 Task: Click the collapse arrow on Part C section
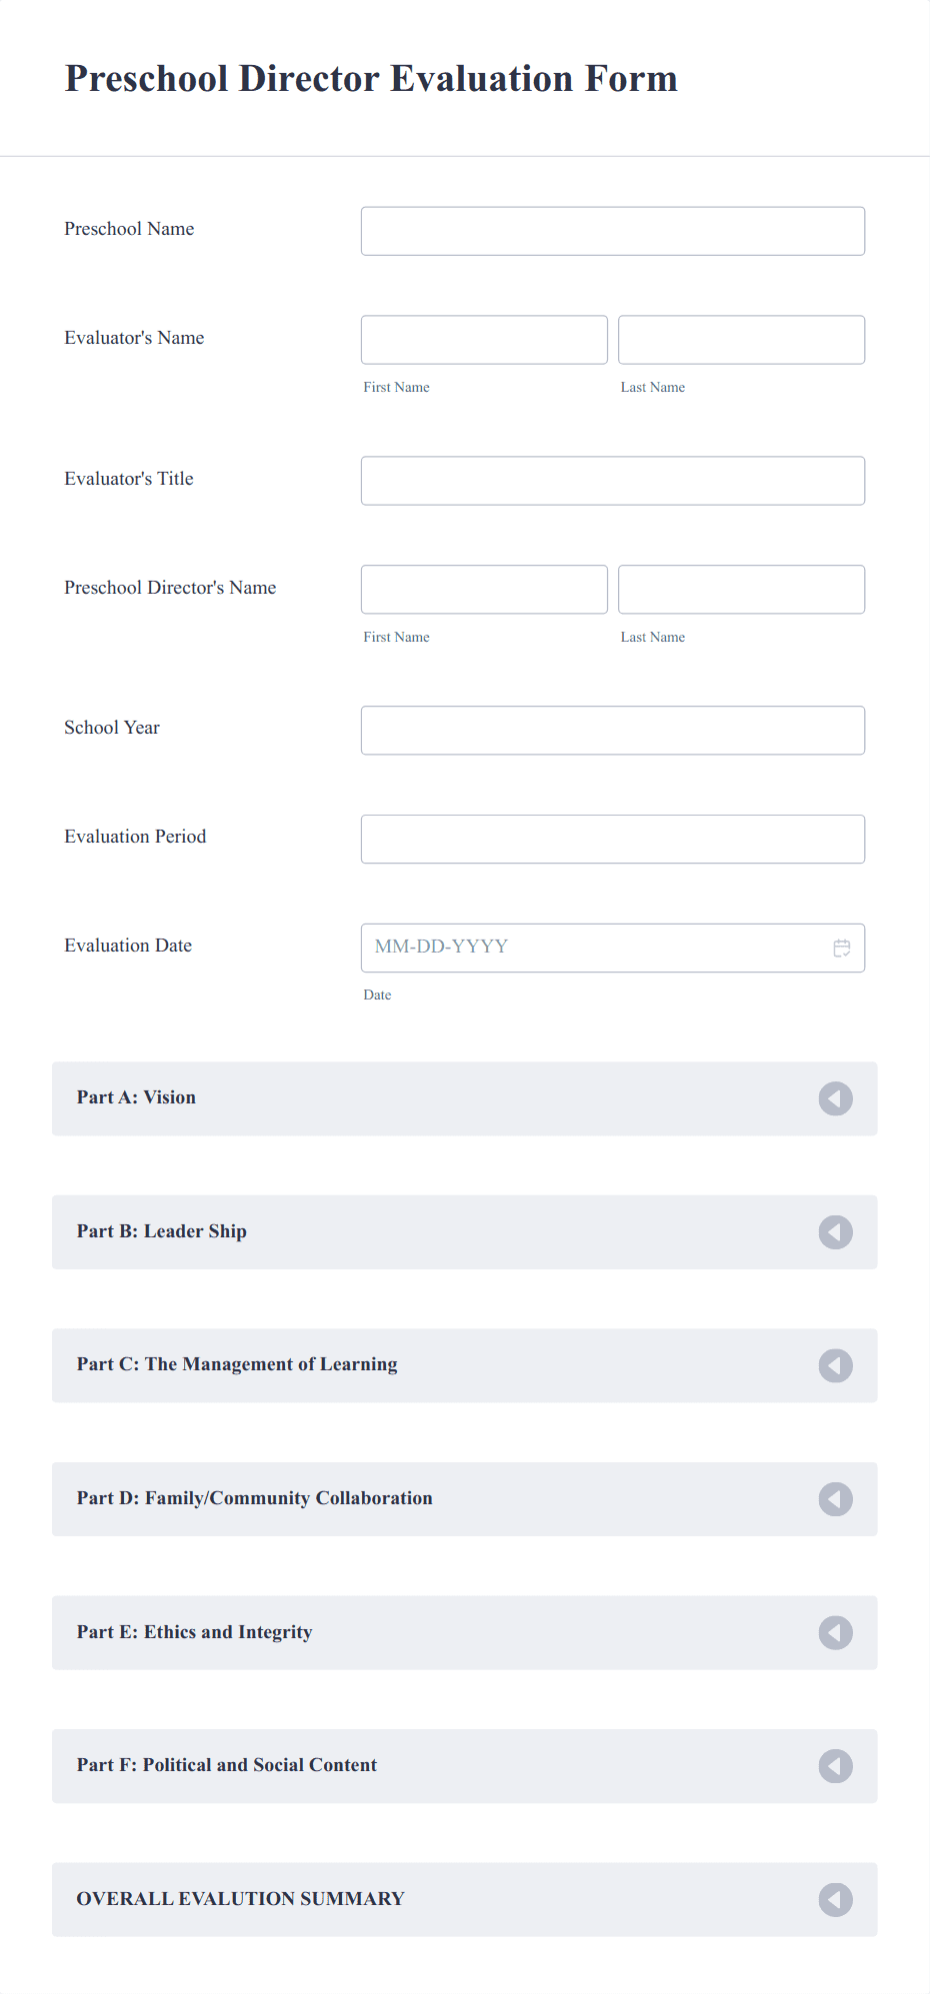point(835,1365)
